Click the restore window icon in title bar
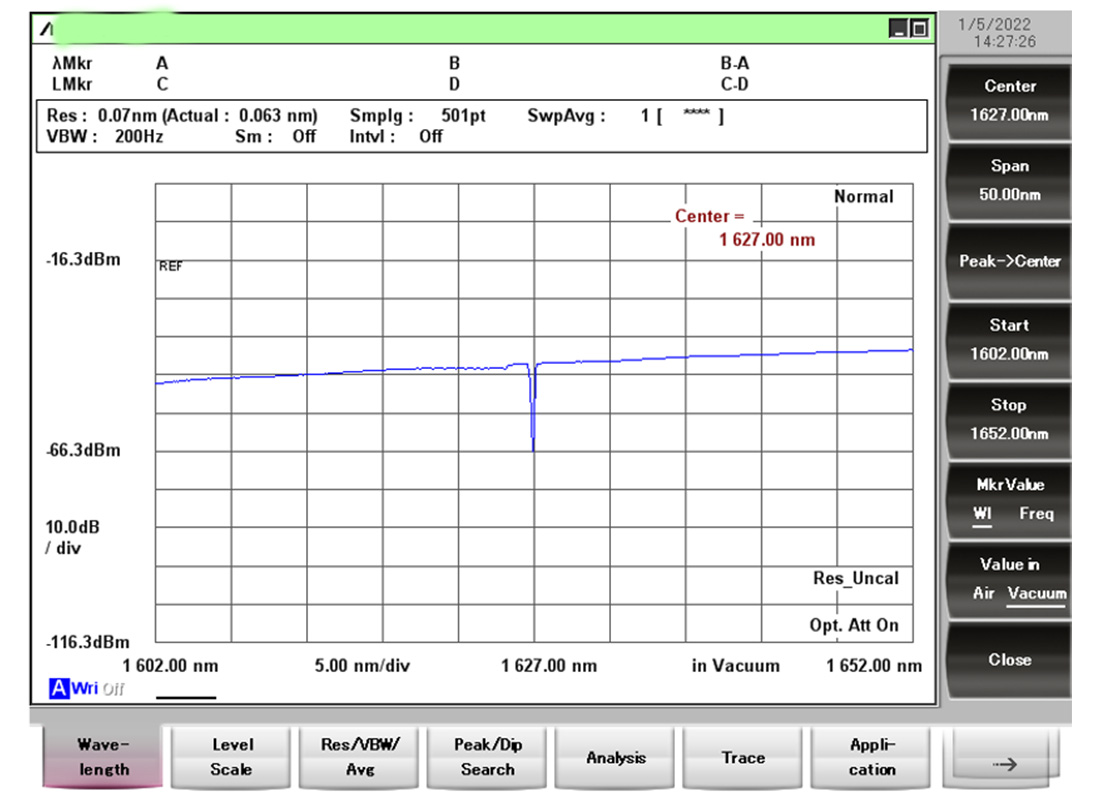The image size is (1100, 800). point(919,30)
